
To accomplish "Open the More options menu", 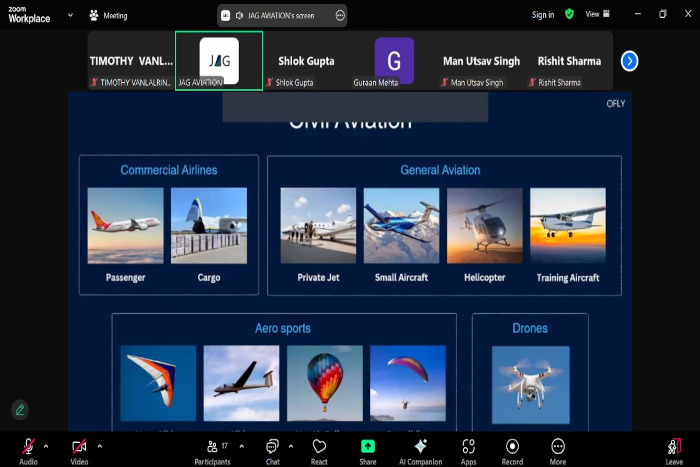I will point(558,447).
